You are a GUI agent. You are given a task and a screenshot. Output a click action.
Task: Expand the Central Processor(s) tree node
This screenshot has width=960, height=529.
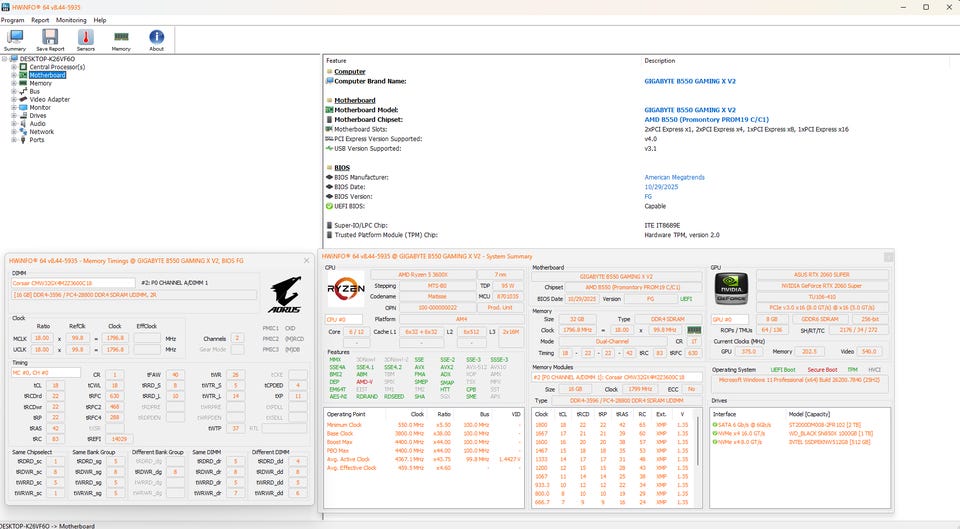14,67
